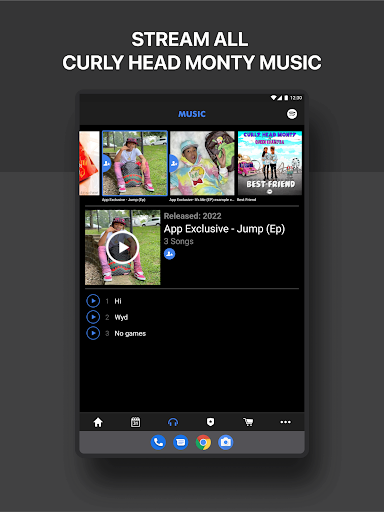Launch the Messages app from the dock
Screen dimensions: 384x512
[181, 442]
